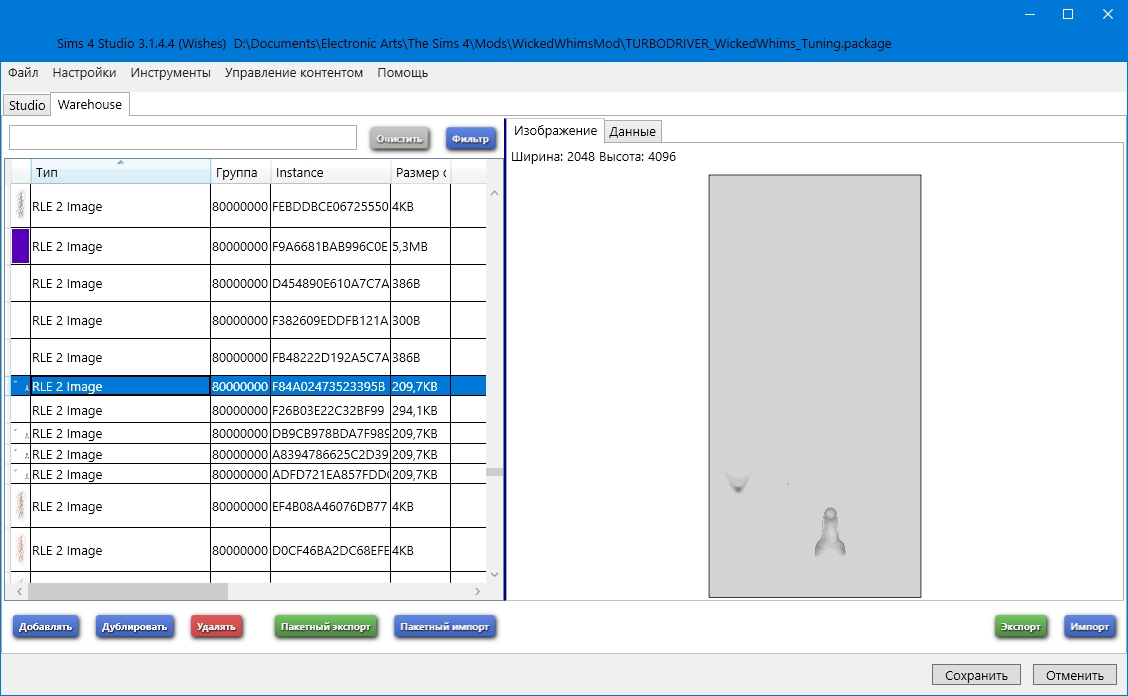Screen dimensions: 1128x696
Task: Click the Отменить button
Action: [x=1075, y=675]
